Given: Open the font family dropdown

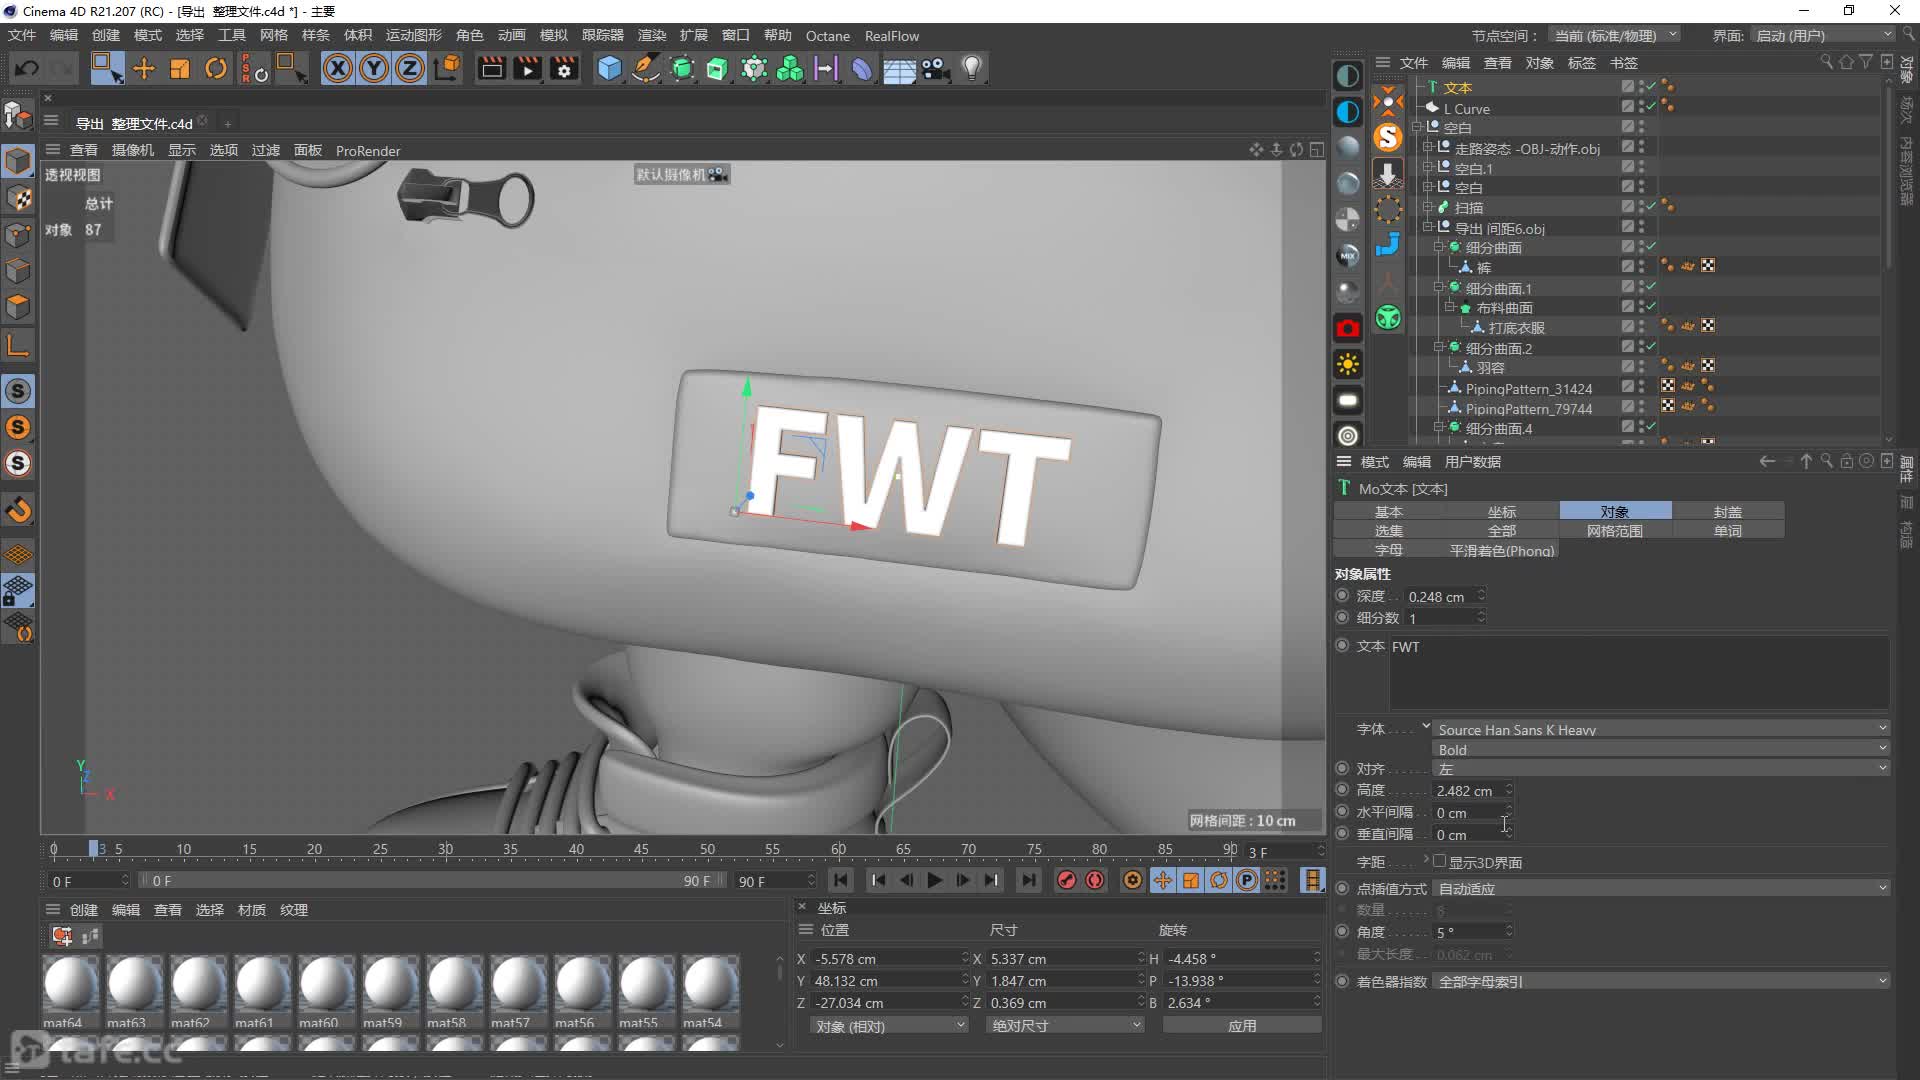Looking at the screenshot, I should click(1660, 729).
